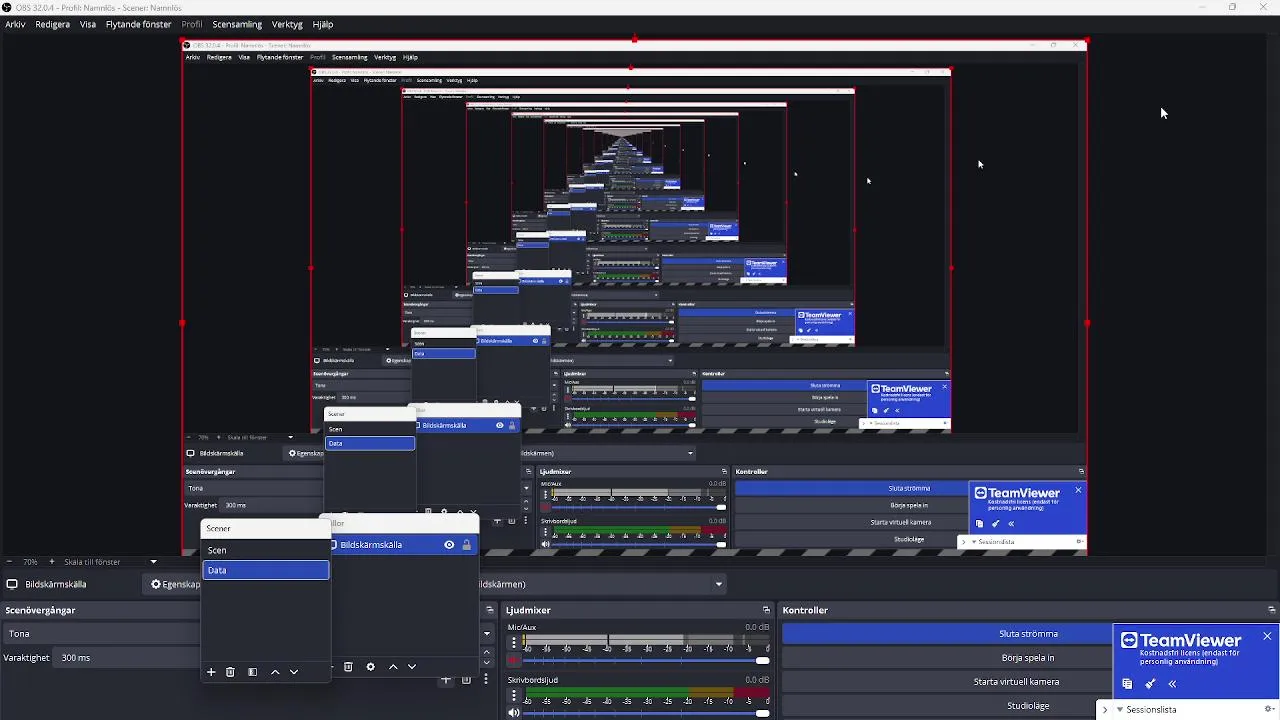This screenshot has height=720, width=1280.
Task: Pop out the Kontroller dock
Action: (1271, 610)
